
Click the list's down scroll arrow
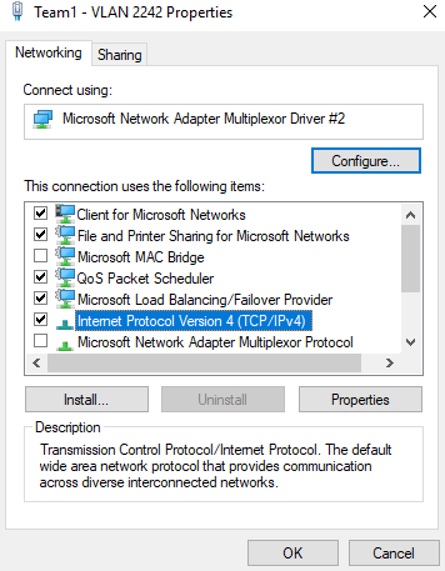(411, 342)
